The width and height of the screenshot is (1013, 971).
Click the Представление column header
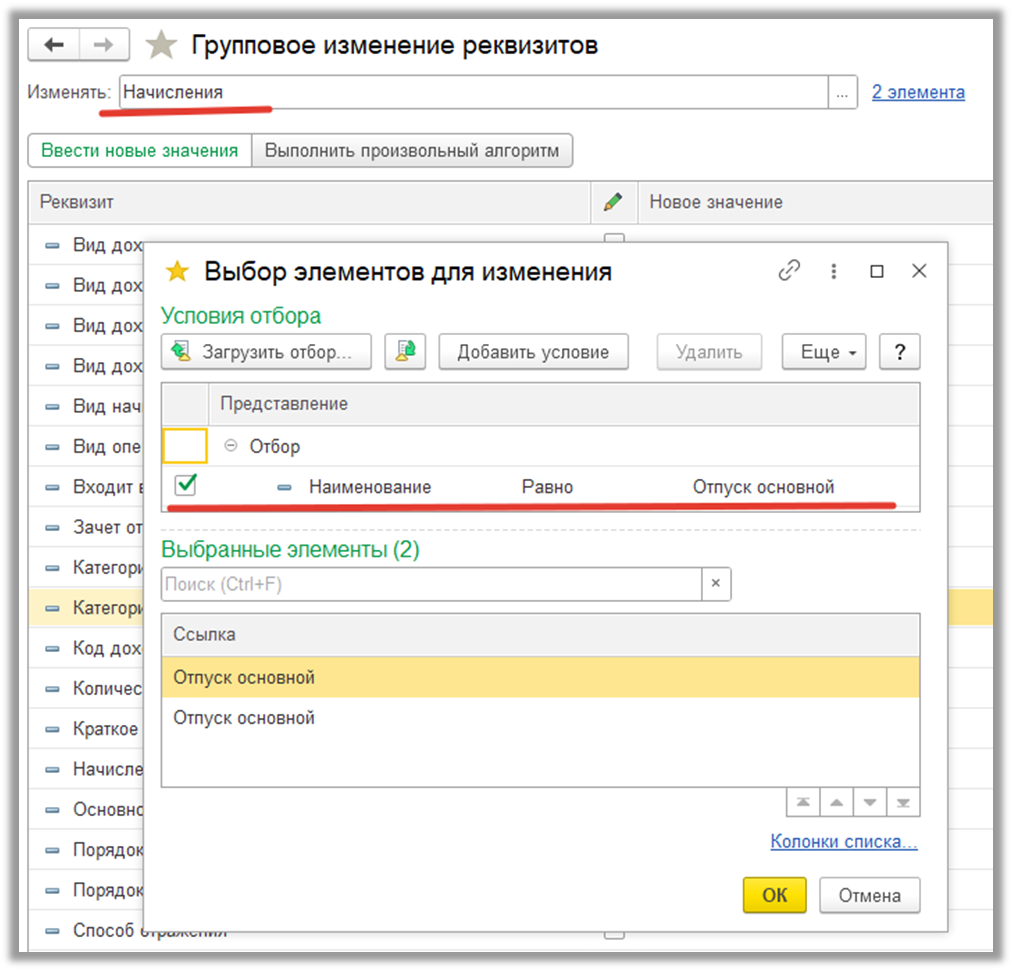563,404
